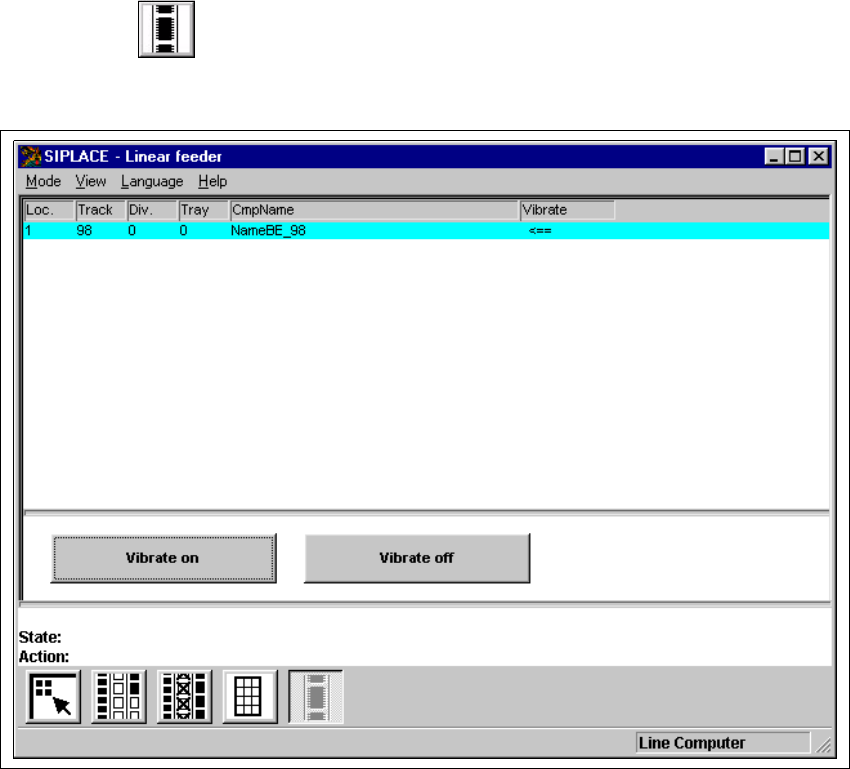This screenshot has width=850, height=769.
Task: Click the SIPLACE application title icon
Action: click(x=30, y=157)
